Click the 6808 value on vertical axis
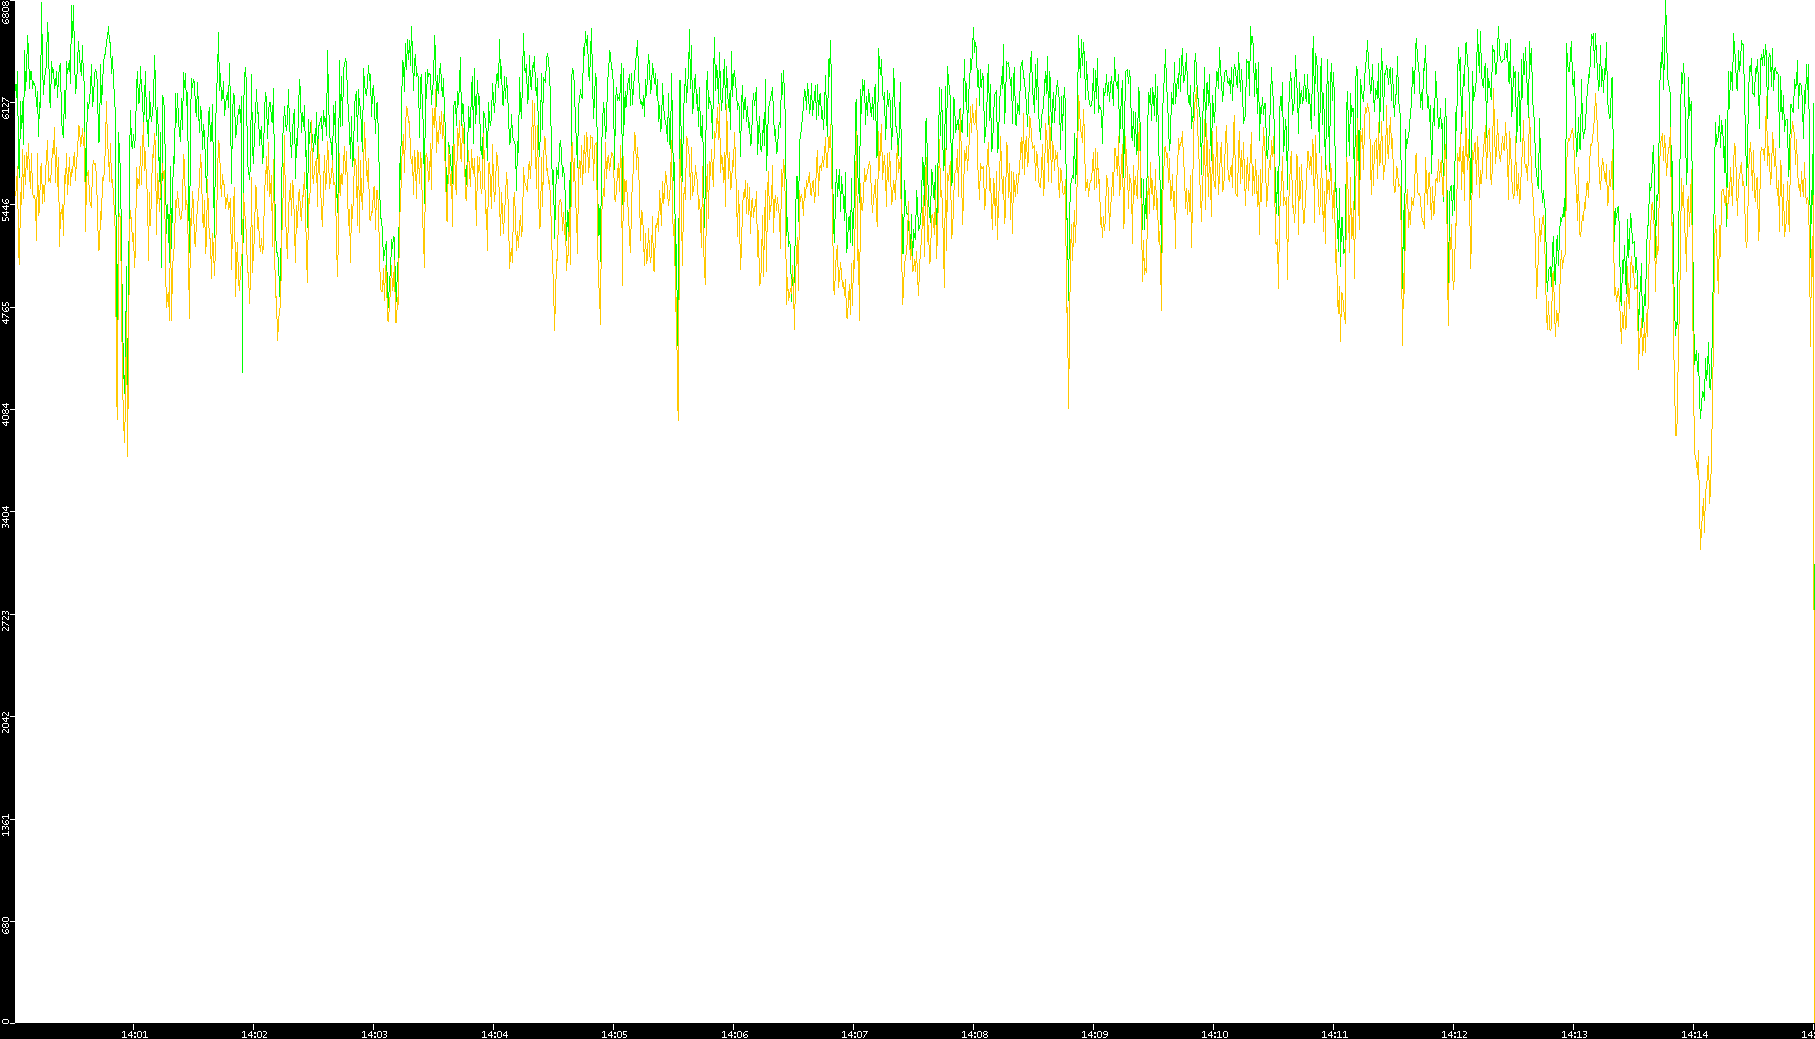Viewport: 1815px width, 1039px height. point(7,12)
